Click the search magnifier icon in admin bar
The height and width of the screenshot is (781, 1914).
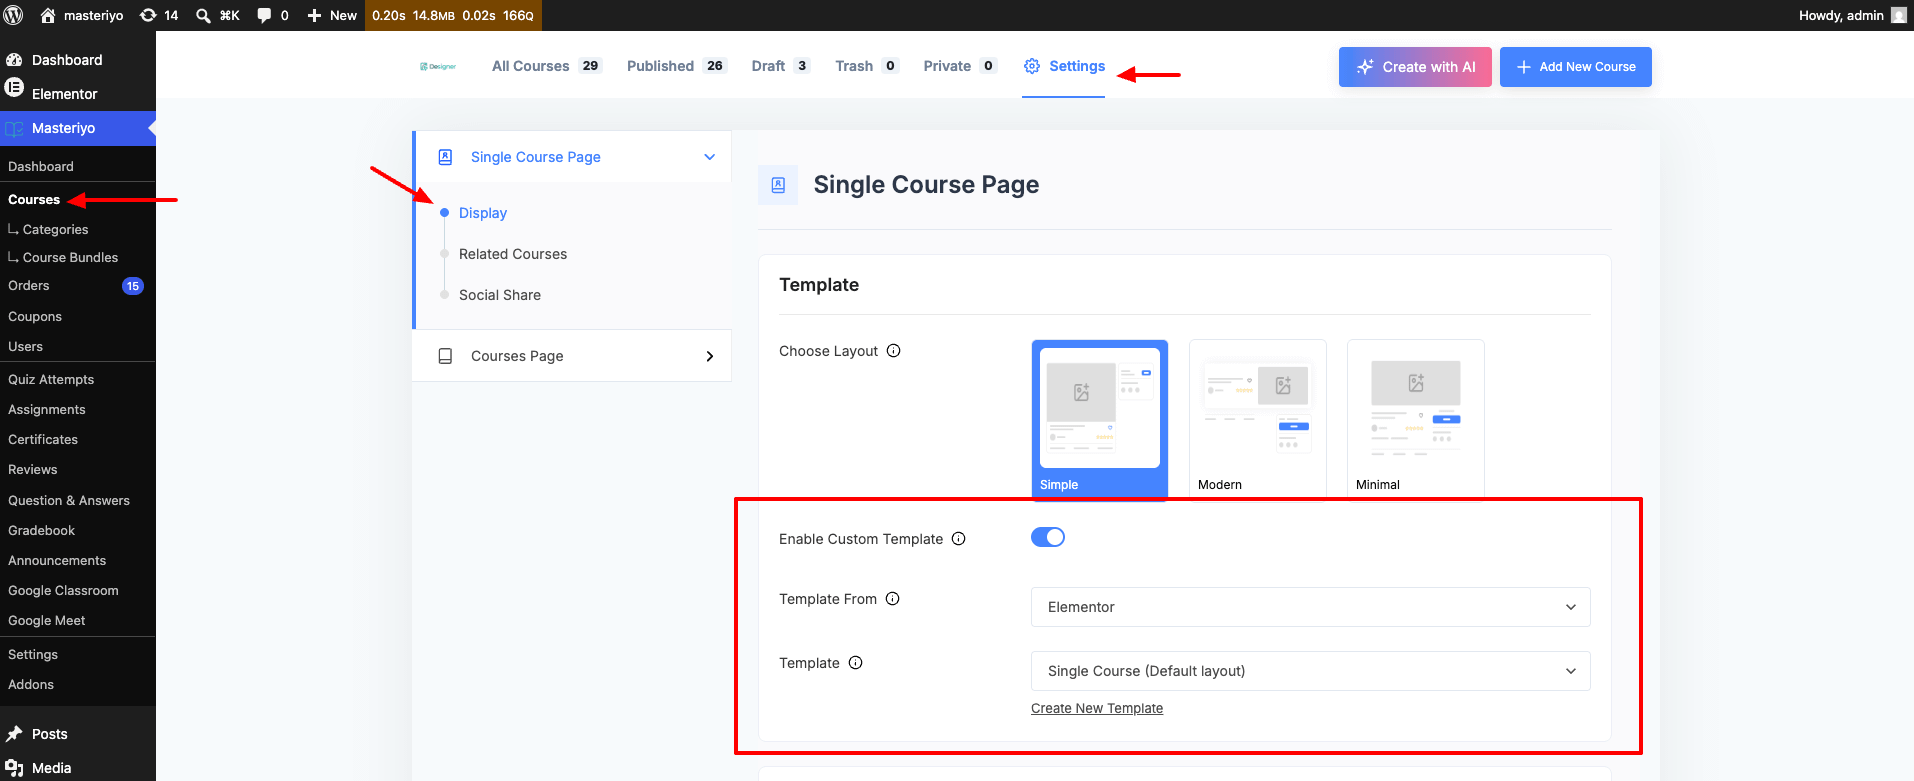tap(203, 15)
